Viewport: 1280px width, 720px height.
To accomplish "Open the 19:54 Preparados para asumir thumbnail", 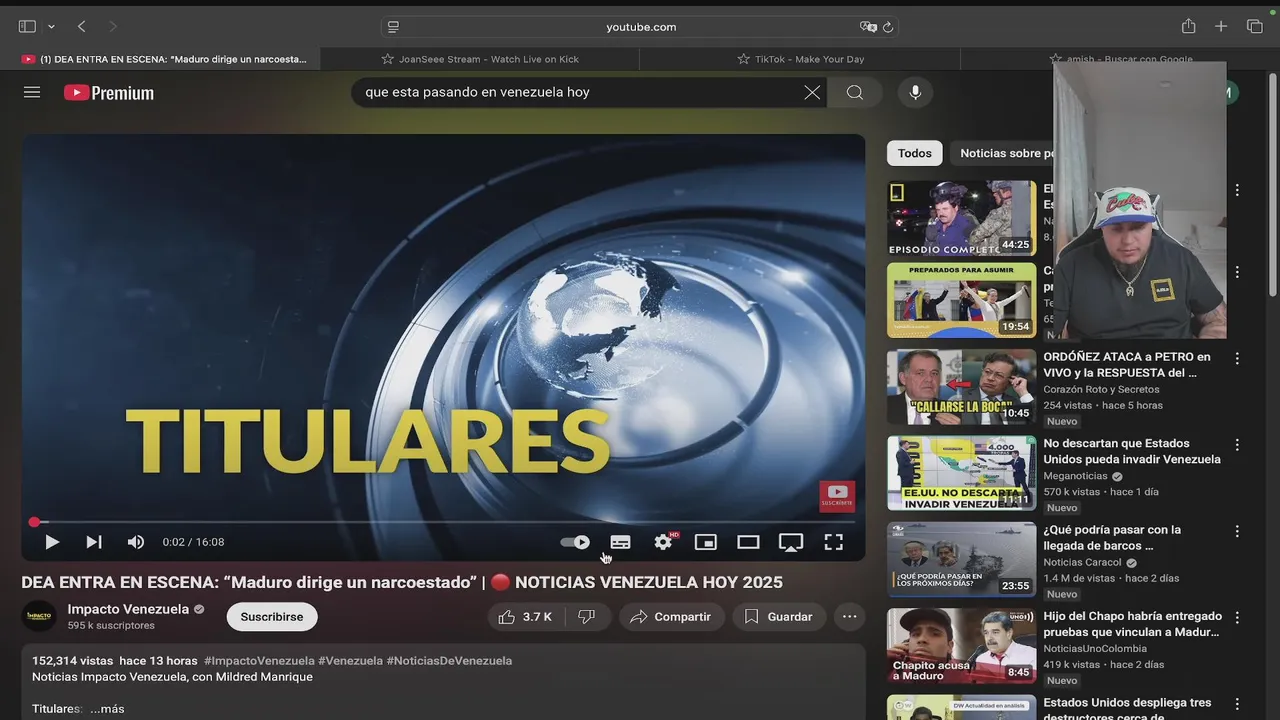I will [961, 300].
